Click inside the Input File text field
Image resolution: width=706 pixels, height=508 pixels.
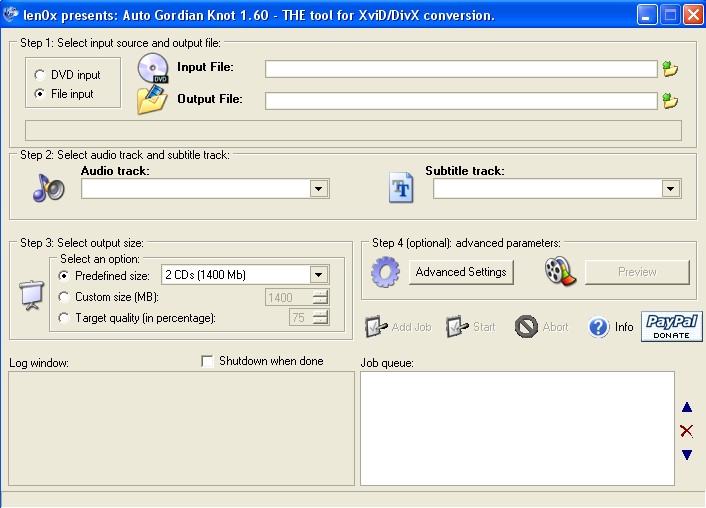460,69
